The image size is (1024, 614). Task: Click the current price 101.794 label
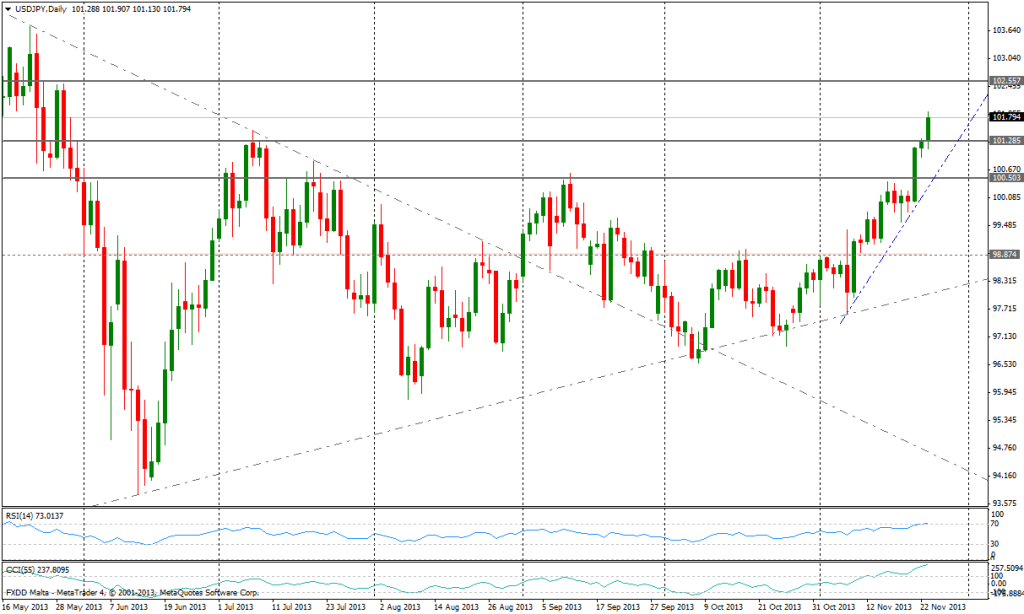point(1004,117)
